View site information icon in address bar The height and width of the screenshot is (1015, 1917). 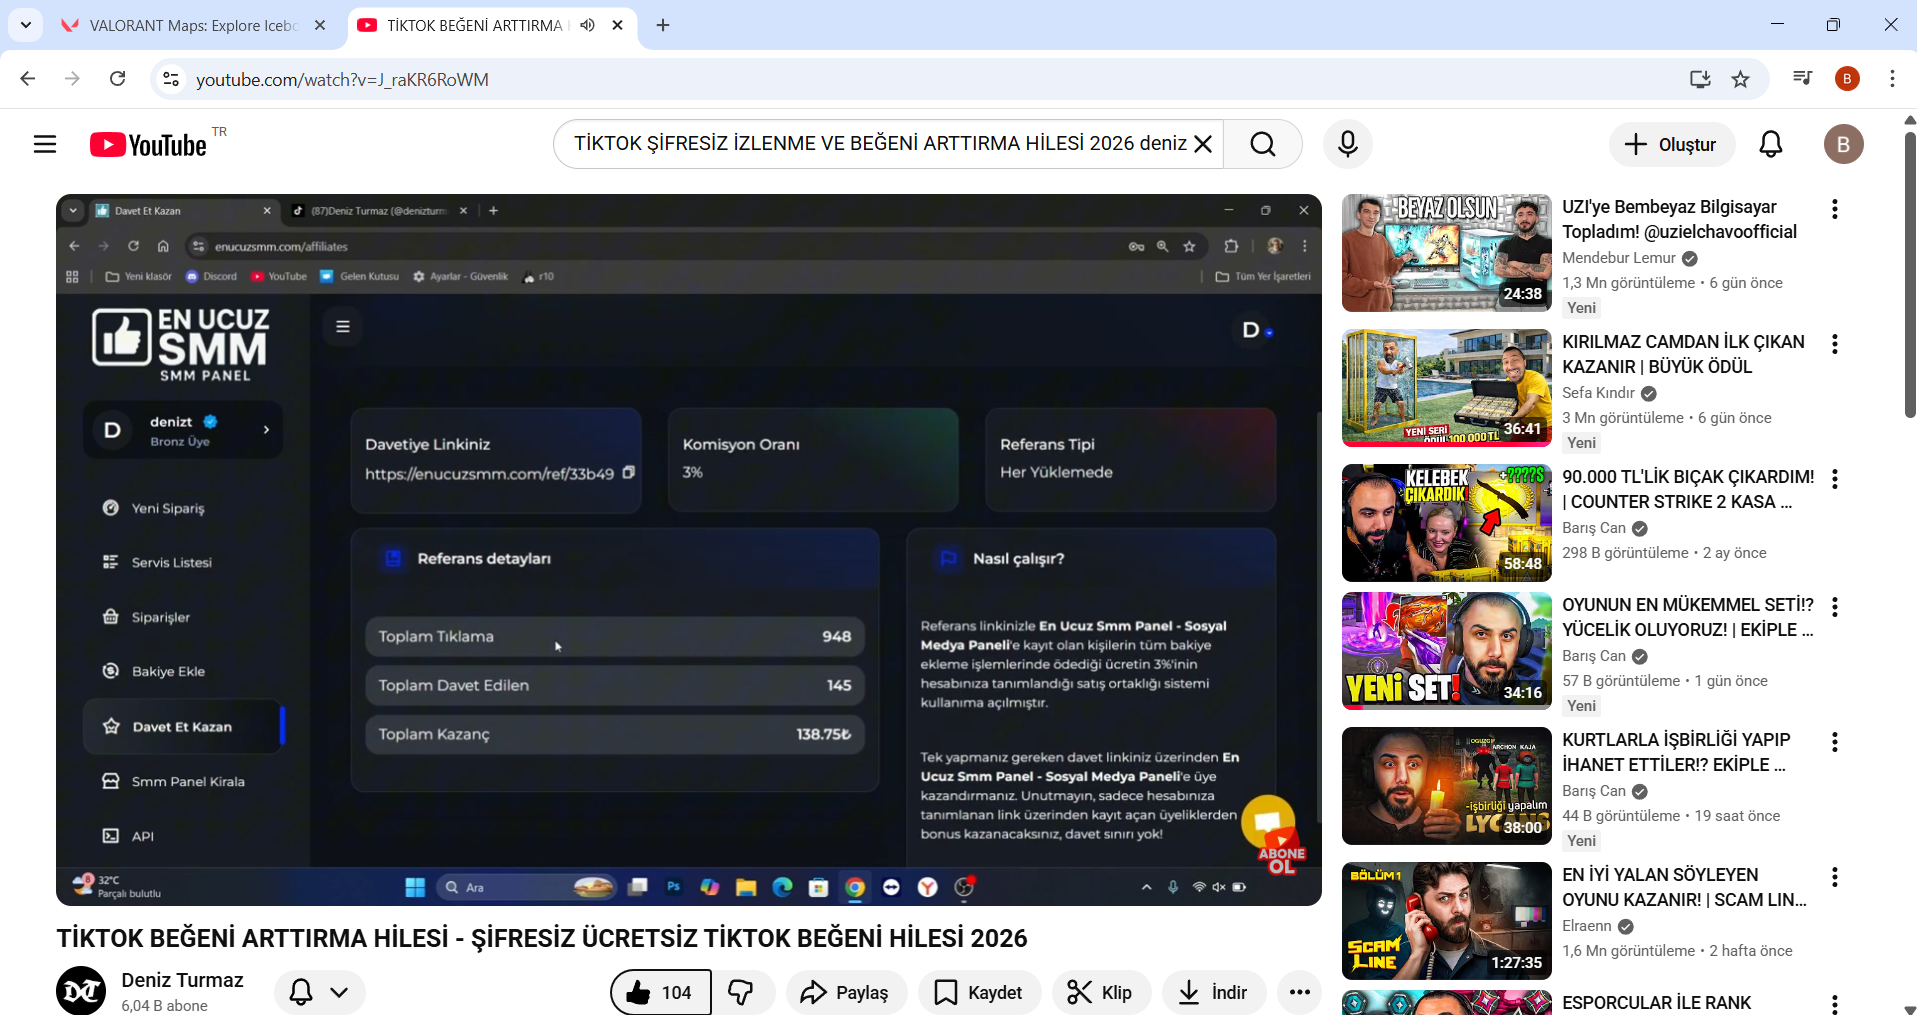[x=171, y=79]
